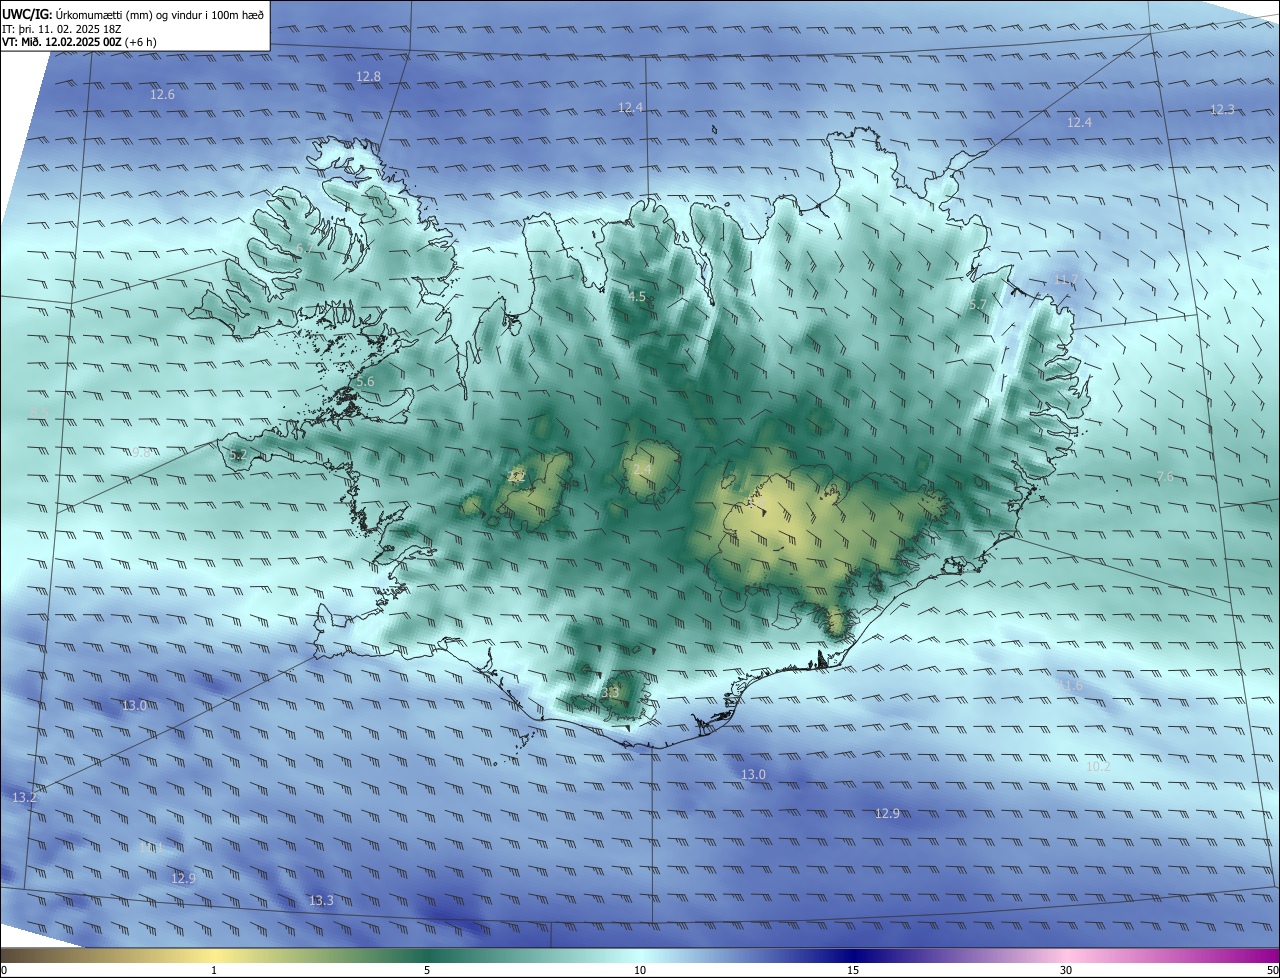Click the color bar label '50'
Image resolution: width=1280 pixels, height=978 pixels.
pyautogui.click(x=1272, y=970)
